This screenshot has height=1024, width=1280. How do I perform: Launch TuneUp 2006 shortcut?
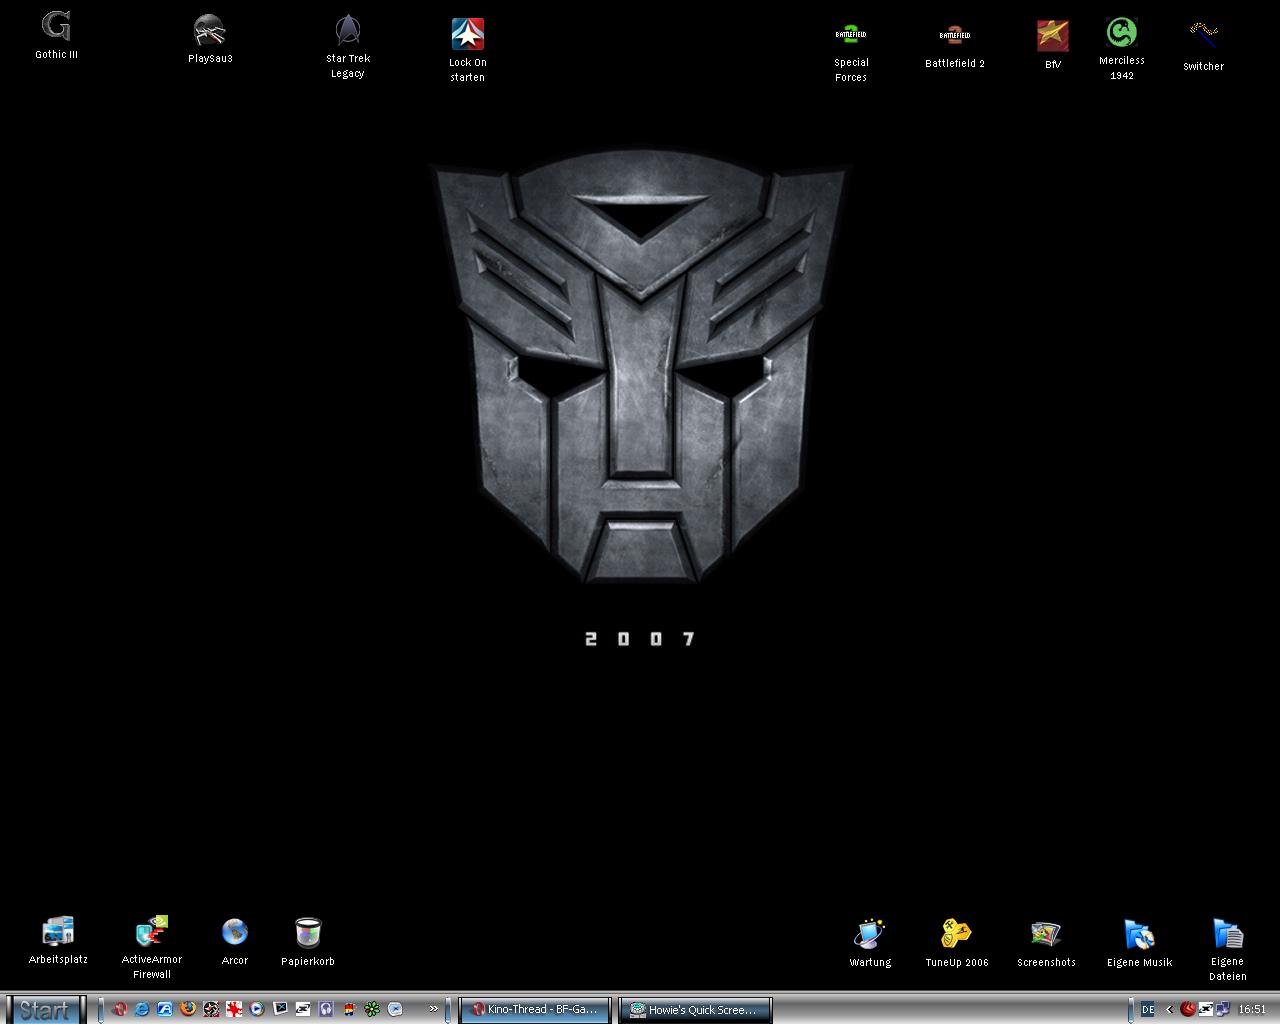click(957, 943)
